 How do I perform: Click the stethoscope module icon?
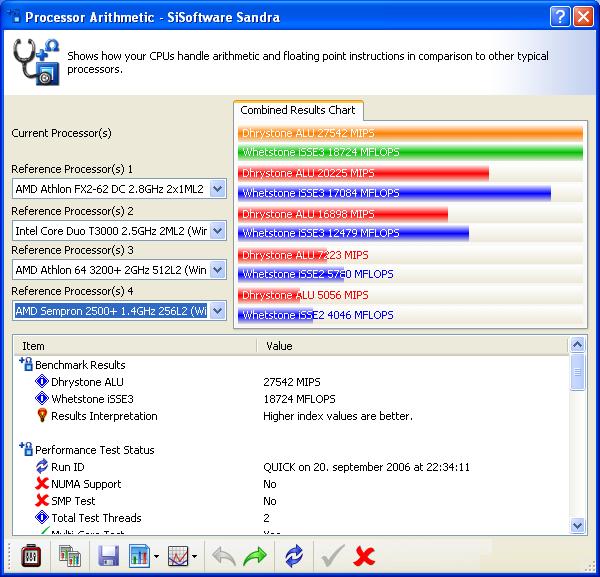click(x=36, y=62)
